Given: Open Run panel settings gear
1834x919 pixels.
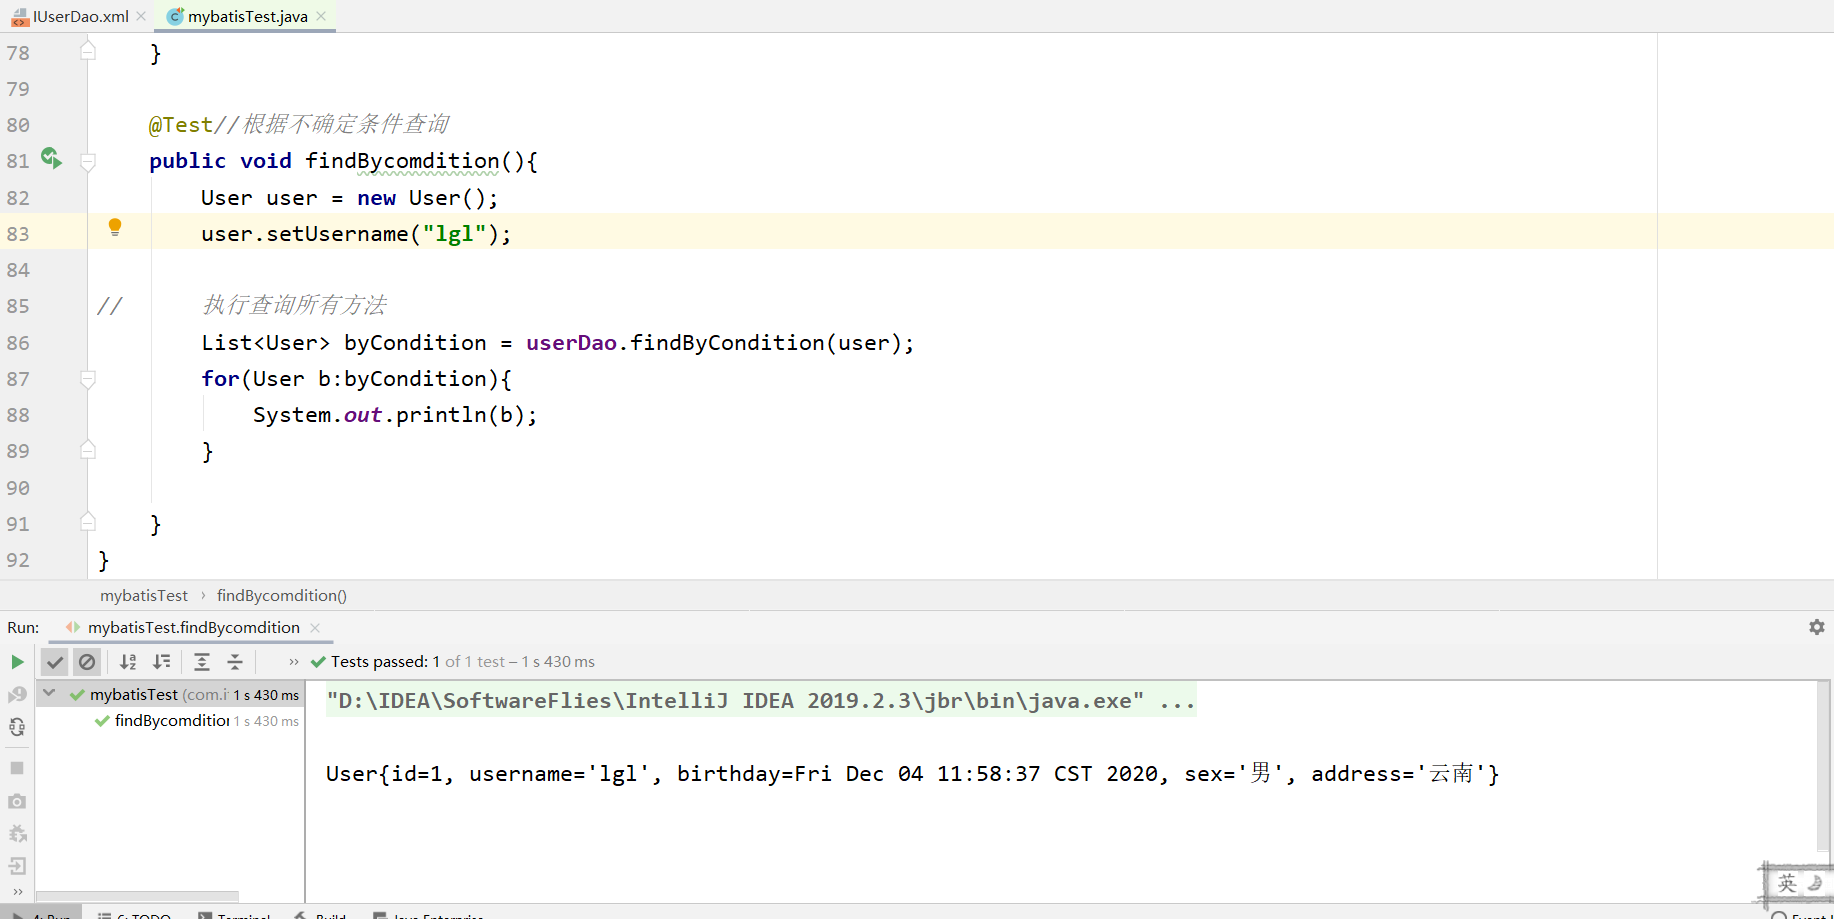Looking at the screenshot, I should pyautogui.click(x=1817, y=627).
